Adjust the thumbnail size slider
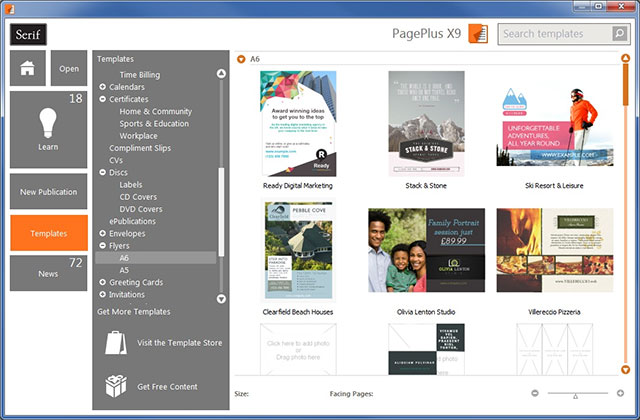The image size is (640, 420). pyautogui.click(x=575, y=395)
